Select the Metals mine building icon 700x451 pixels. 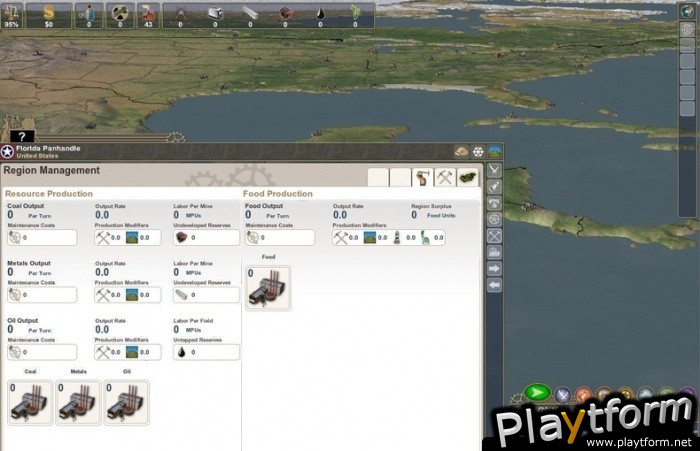click(79, 401)
